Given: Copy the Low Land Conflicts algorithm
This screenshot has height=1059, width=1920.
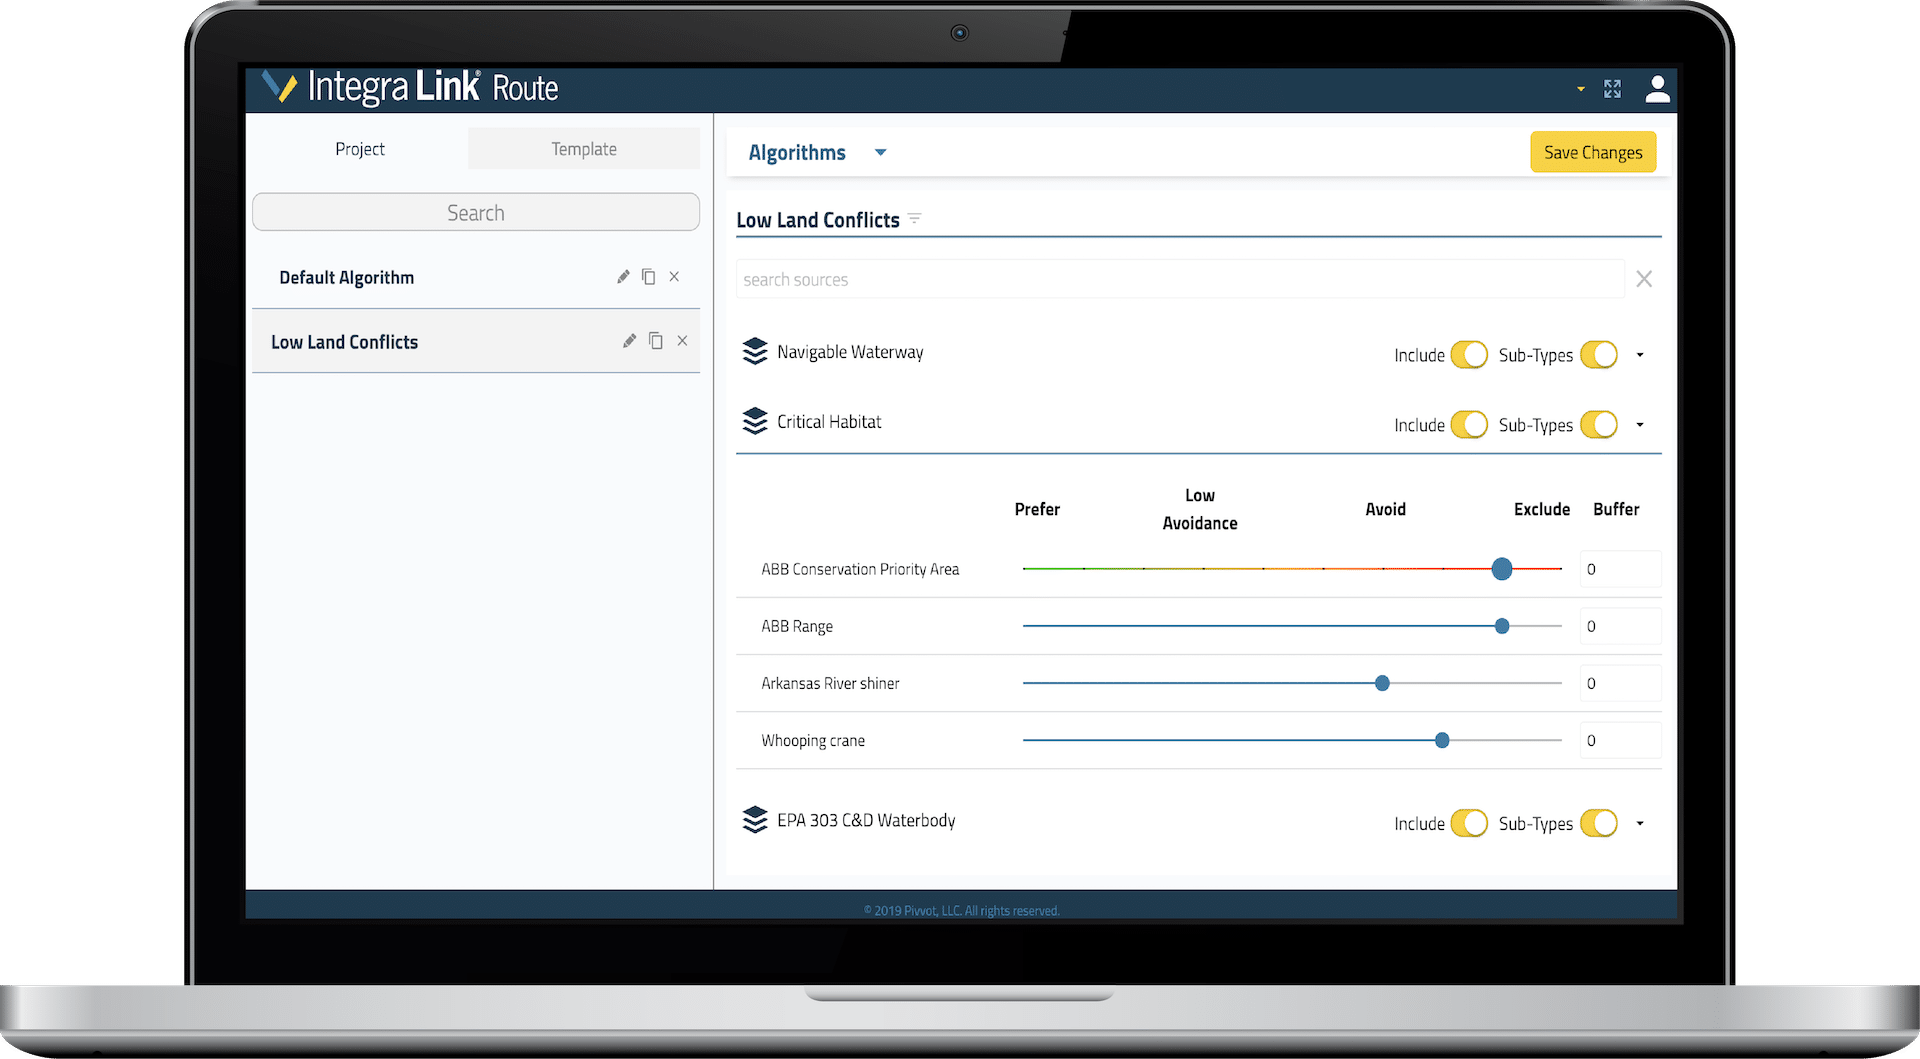Looking at the screenshot, I should (656, 341).
